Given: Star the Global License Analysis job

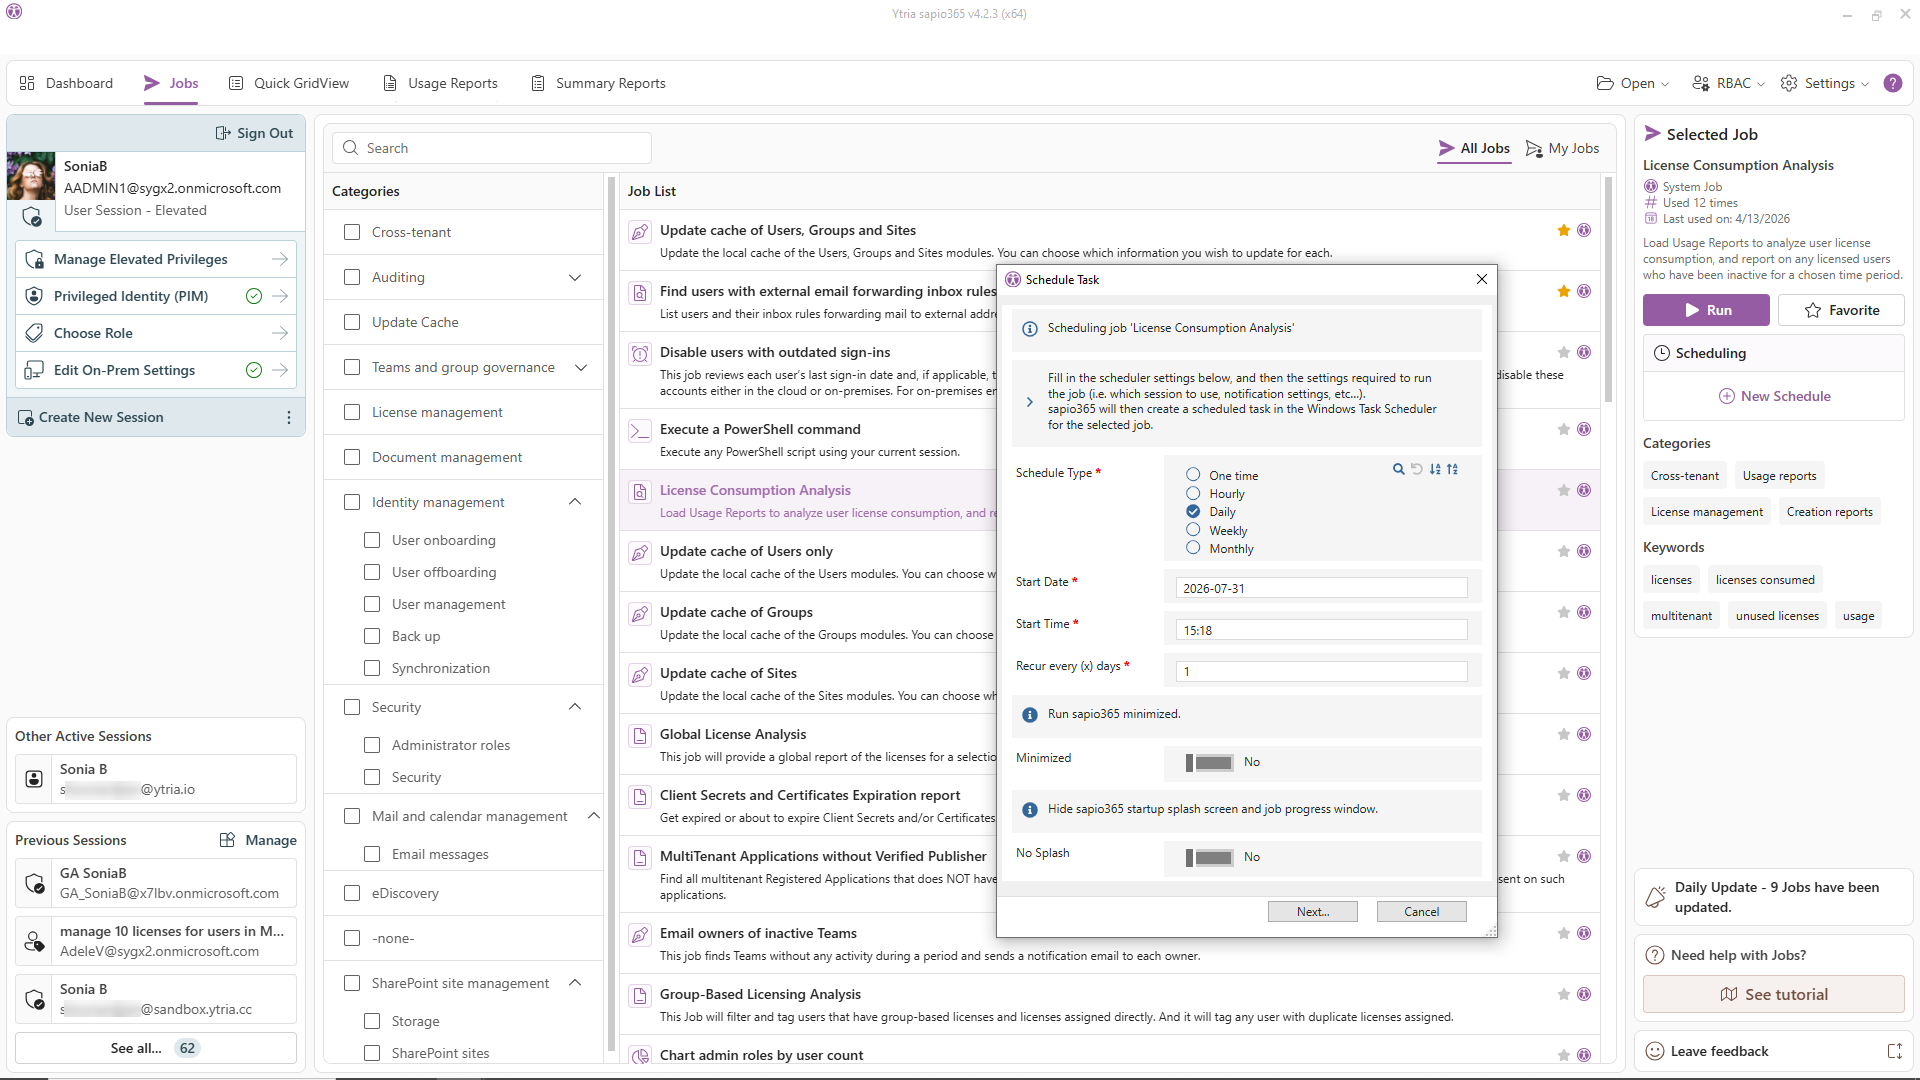Looking at the screenshot, I should 1563,734.
